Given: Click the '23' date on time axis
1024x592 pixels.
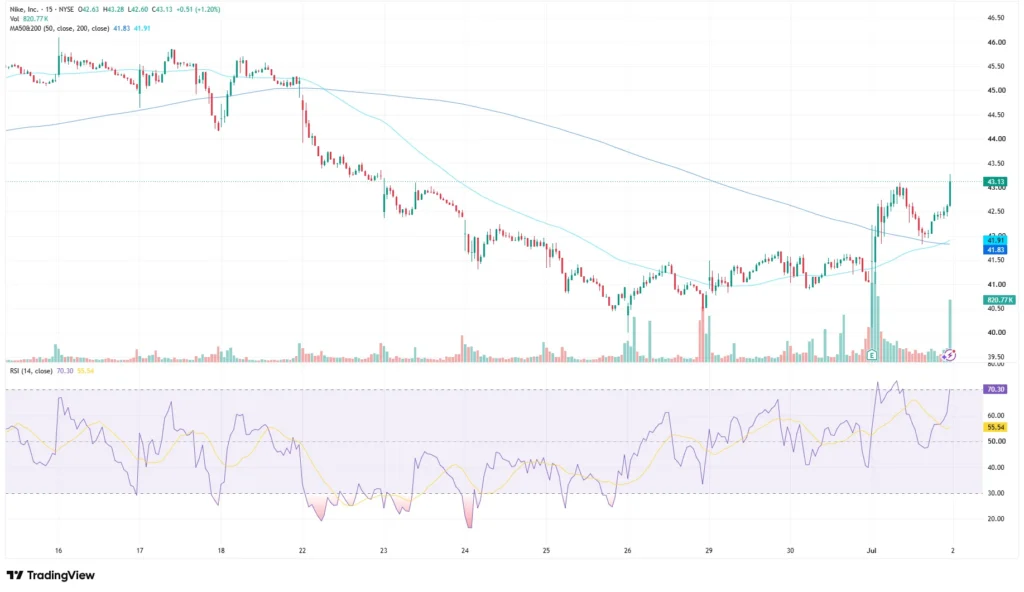Looking at the screenshot, I should pyautogui.click(x=383, y=551).
